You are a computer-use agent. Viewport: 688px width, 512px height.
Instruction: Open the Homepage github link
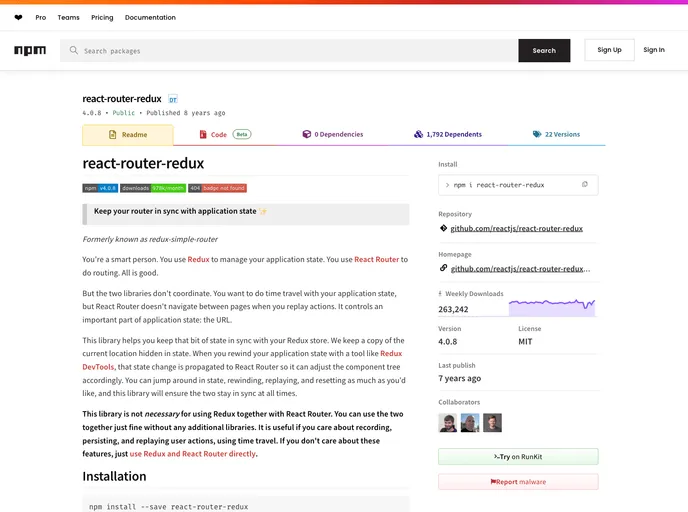coord(520,269)
